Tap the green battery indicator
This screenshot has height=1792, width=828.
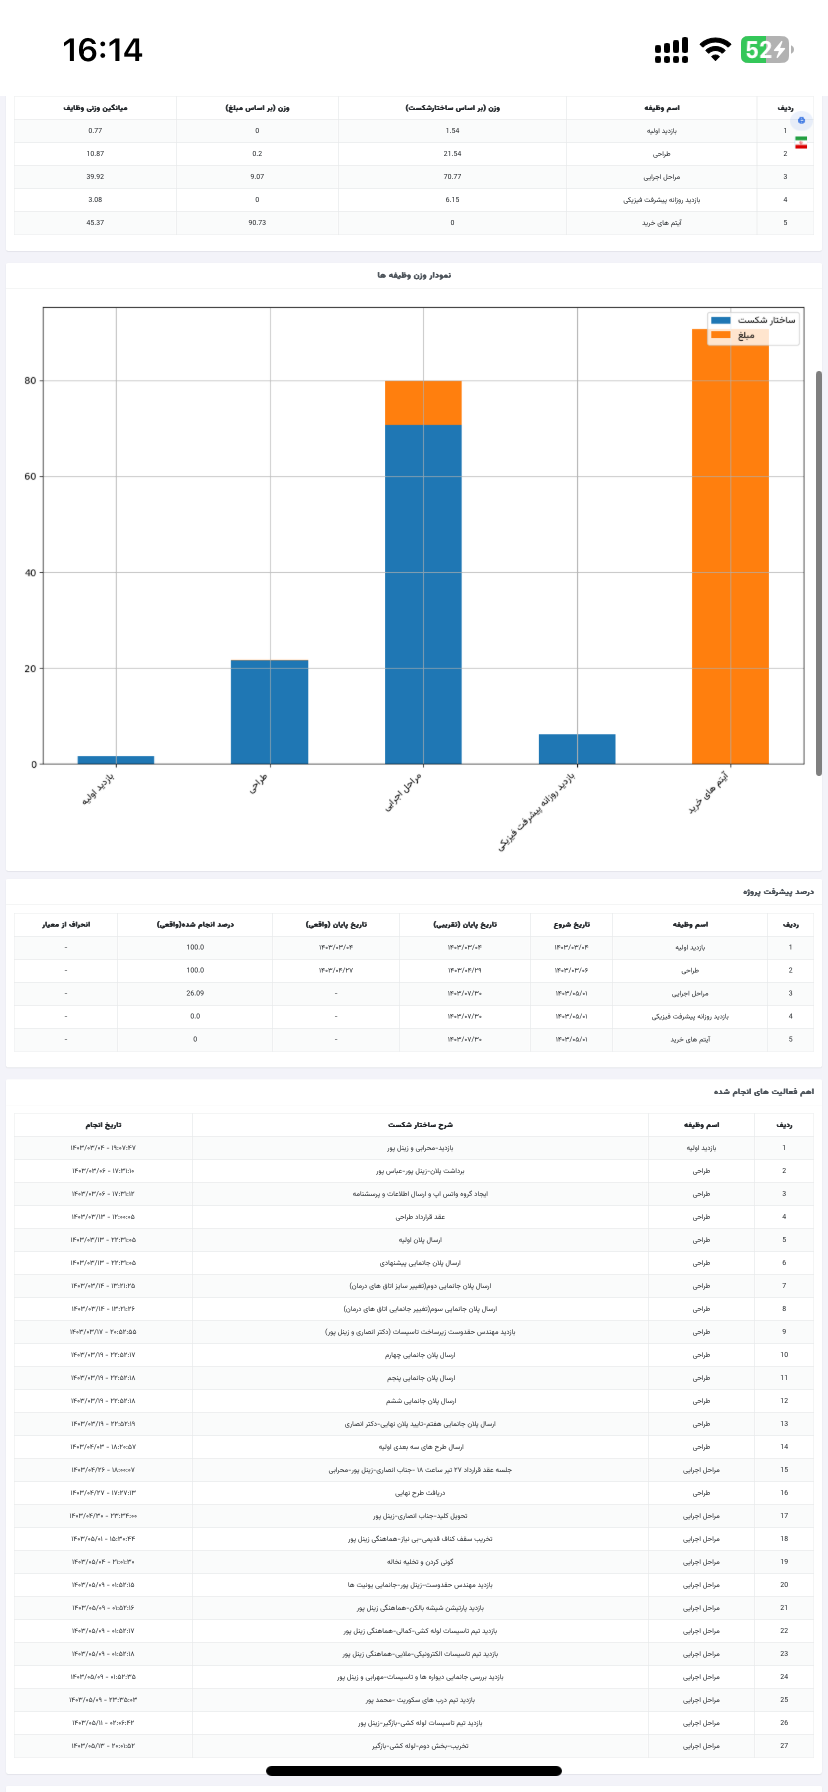764,50
